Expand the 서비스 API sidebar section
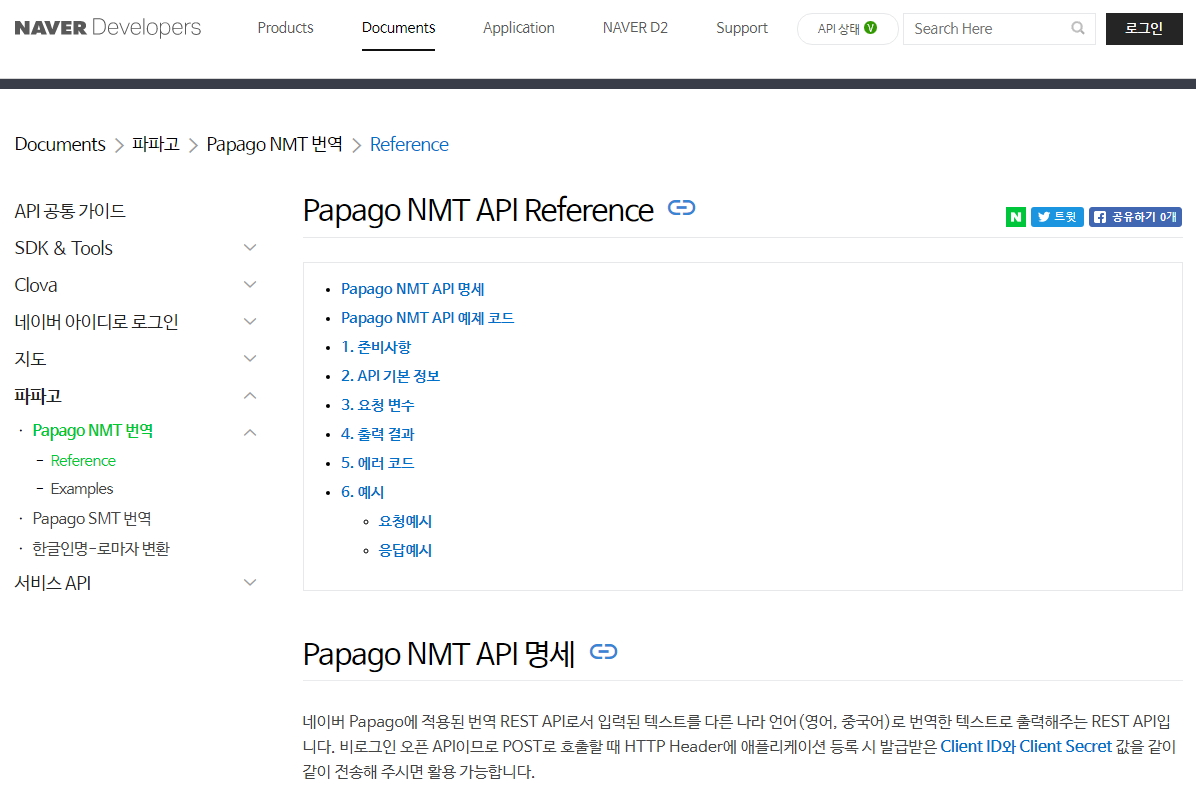Viewport: 1196px width, 785px height. [249, 583]
